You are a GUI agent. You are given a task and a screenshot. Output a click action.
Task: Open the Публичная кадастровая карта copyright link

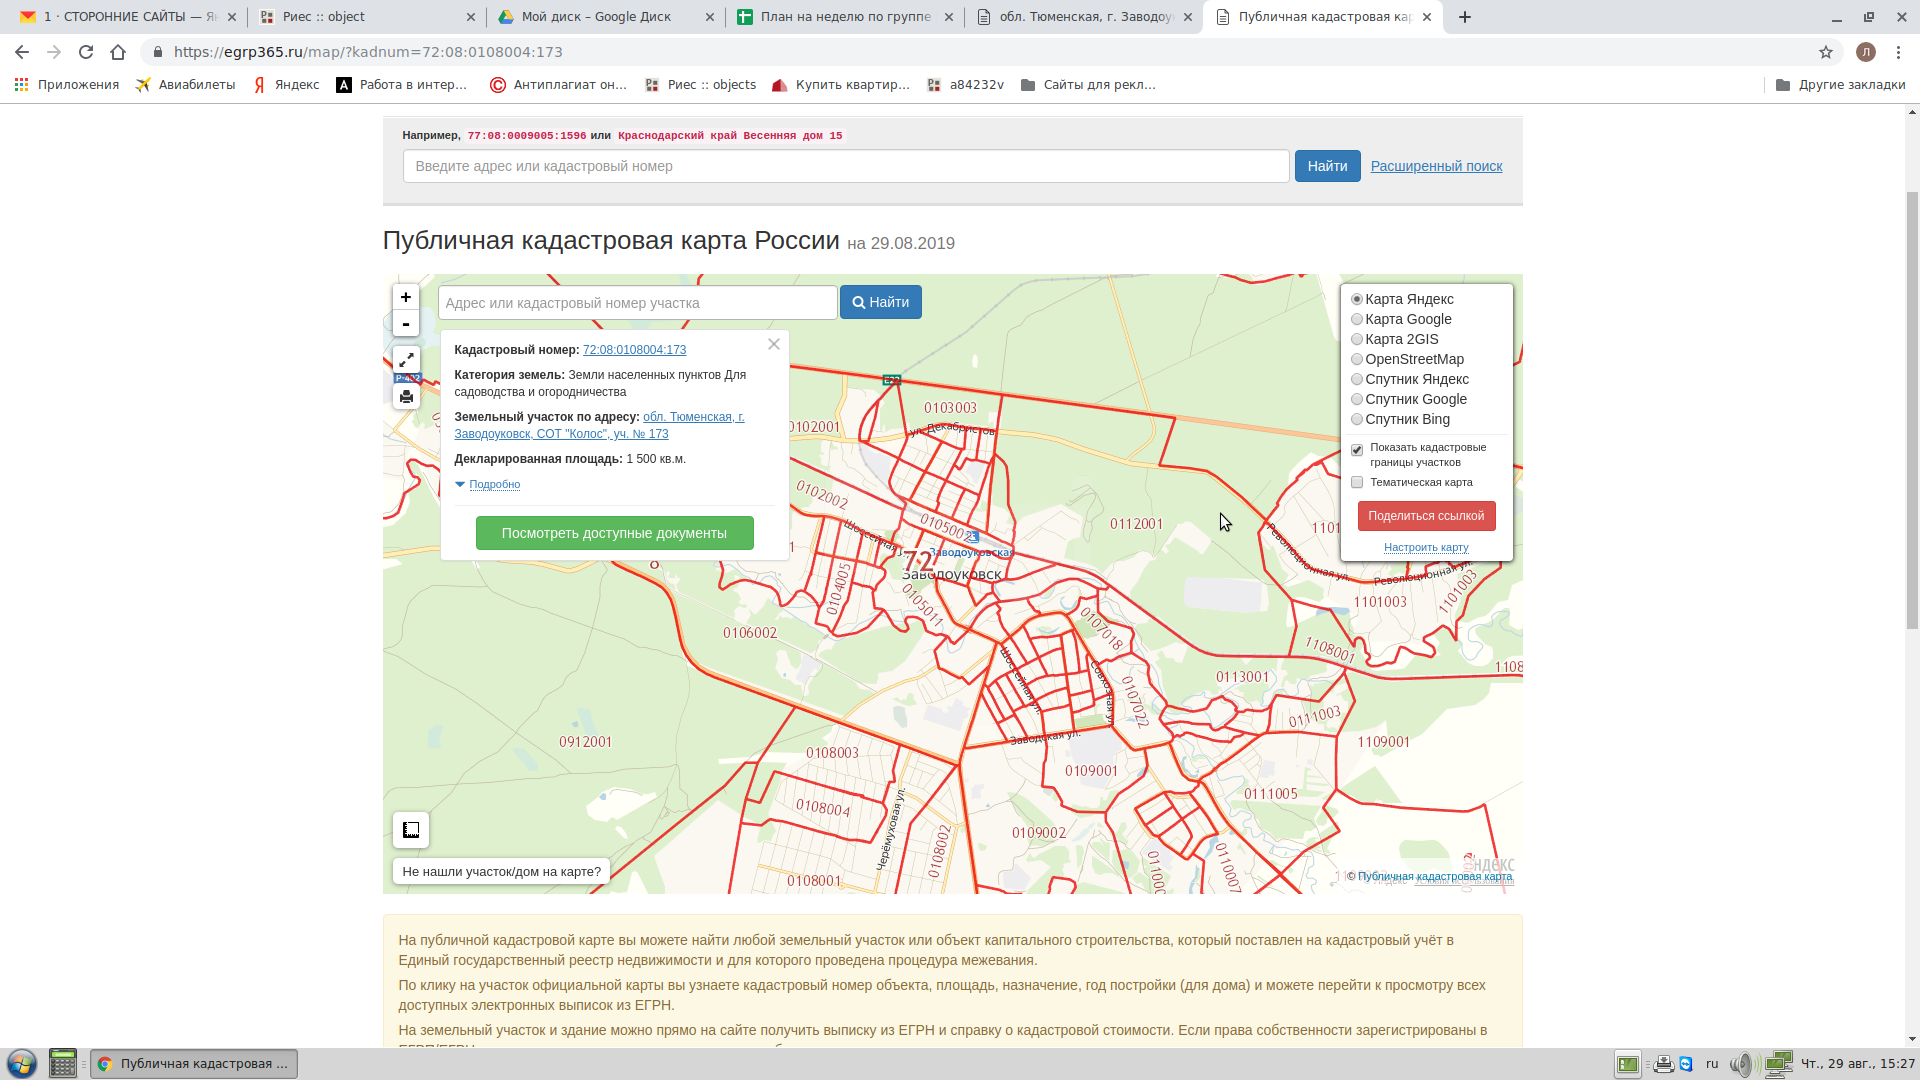(x=1434, y=876)
